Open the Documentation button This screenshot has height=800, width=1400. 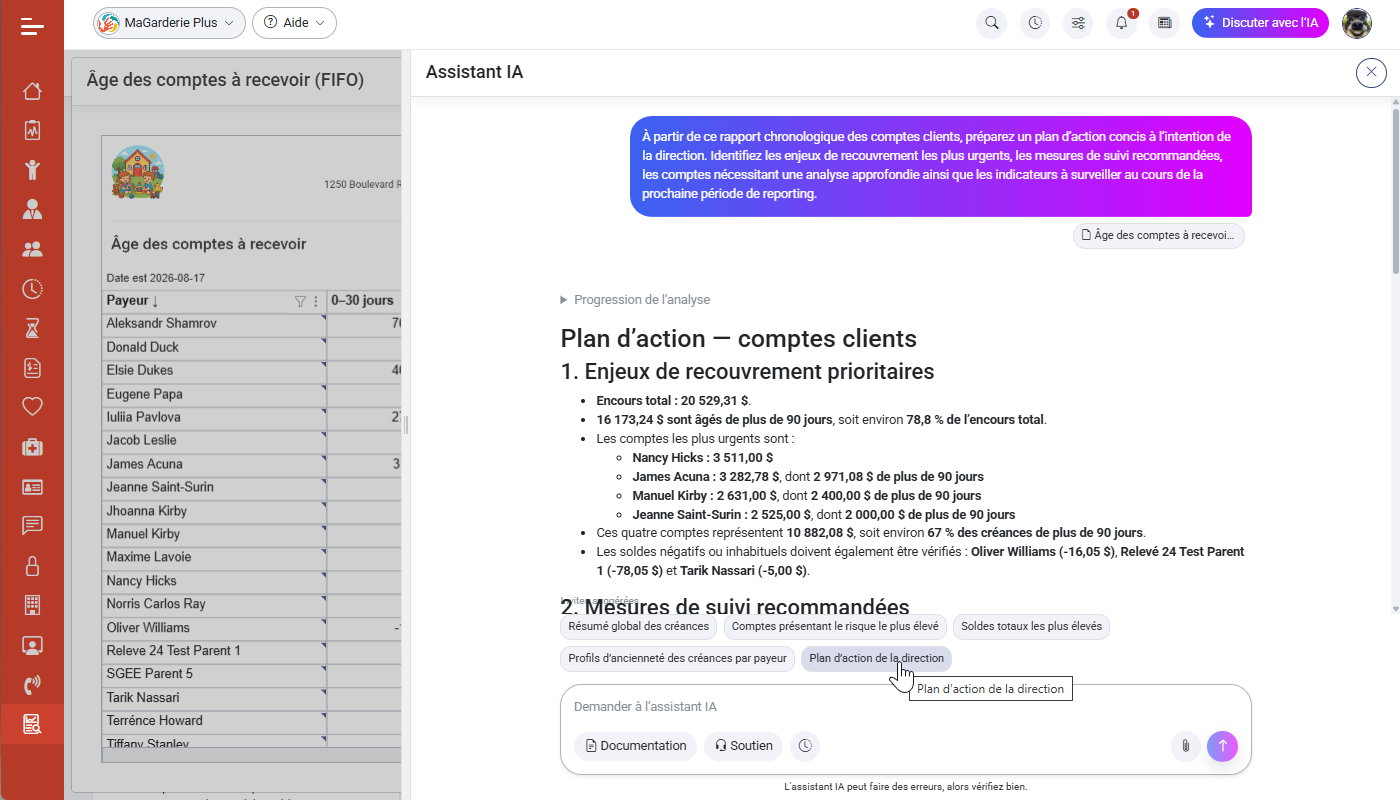[x=635, y=746]
